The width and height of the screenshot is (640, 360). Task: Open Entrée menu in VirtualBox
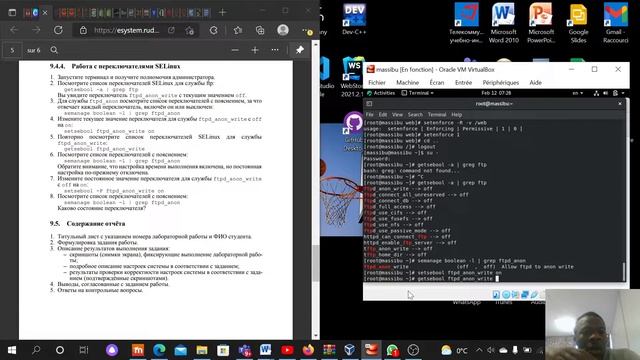[x=463, y=82]
